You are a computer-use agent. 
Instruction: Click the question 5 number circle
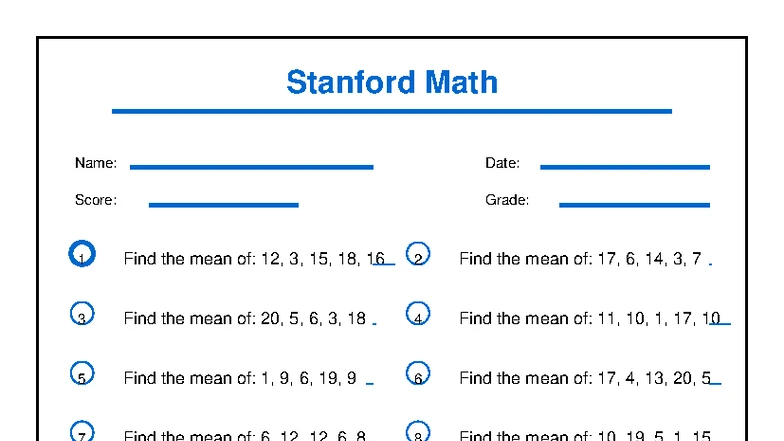click(83, 373)
